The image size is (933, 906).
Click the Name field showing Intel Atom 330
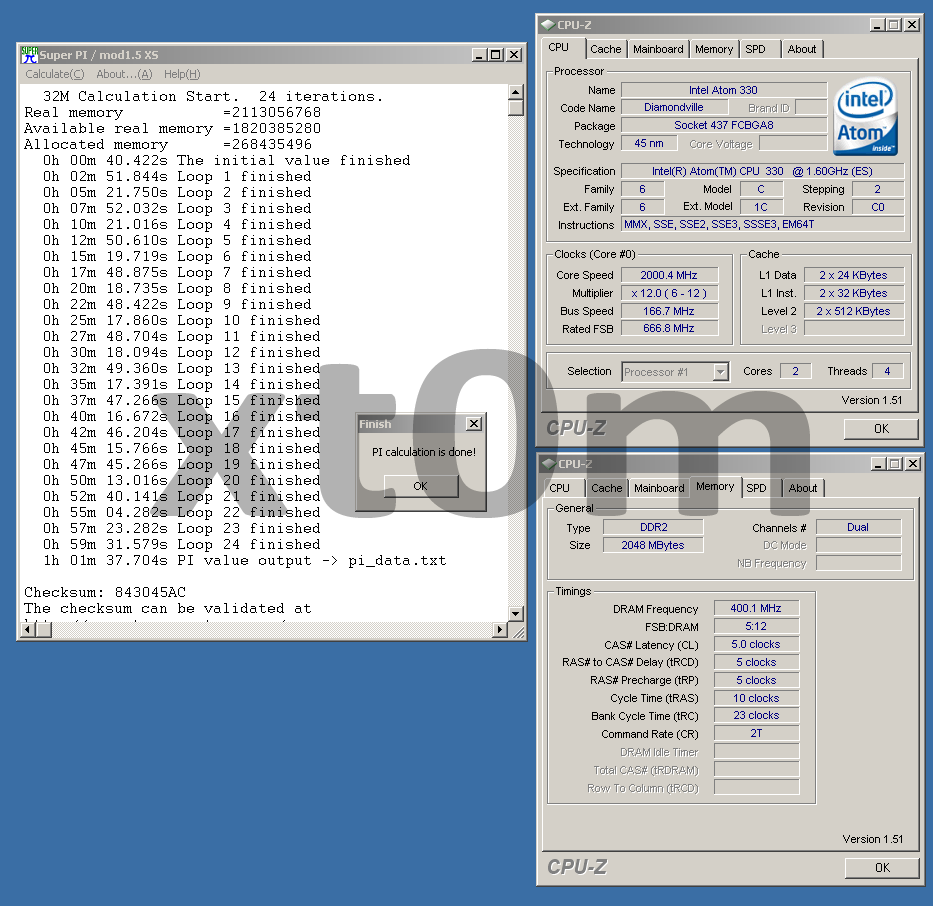tap(724, 90)
